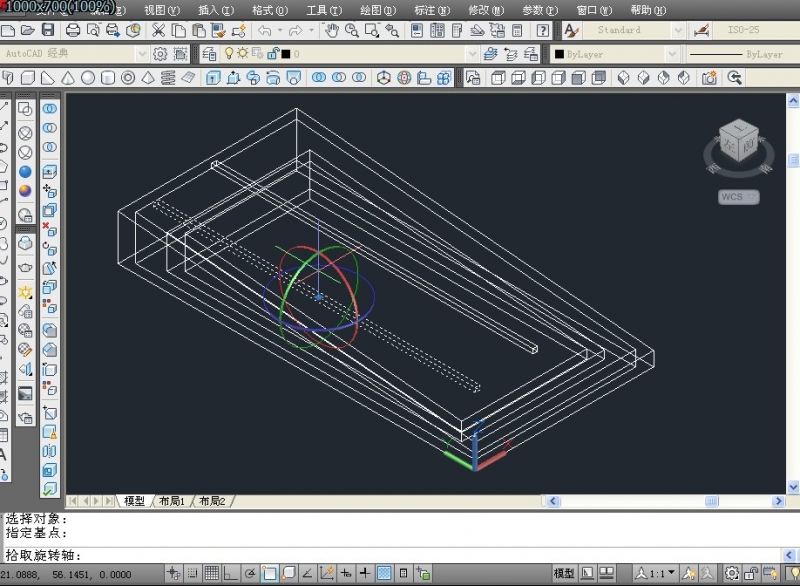
Task: Click the teapot Render icon
Action: point(25,267)
